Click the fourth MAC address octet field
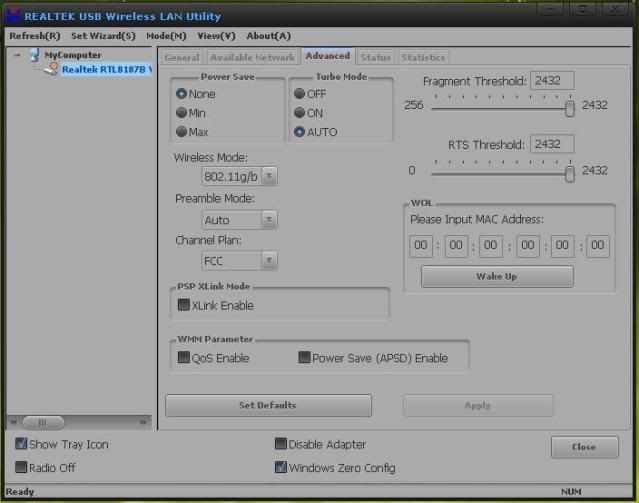Image resolution: width=639 pixels, height=503 pixels. click(528, 246)
